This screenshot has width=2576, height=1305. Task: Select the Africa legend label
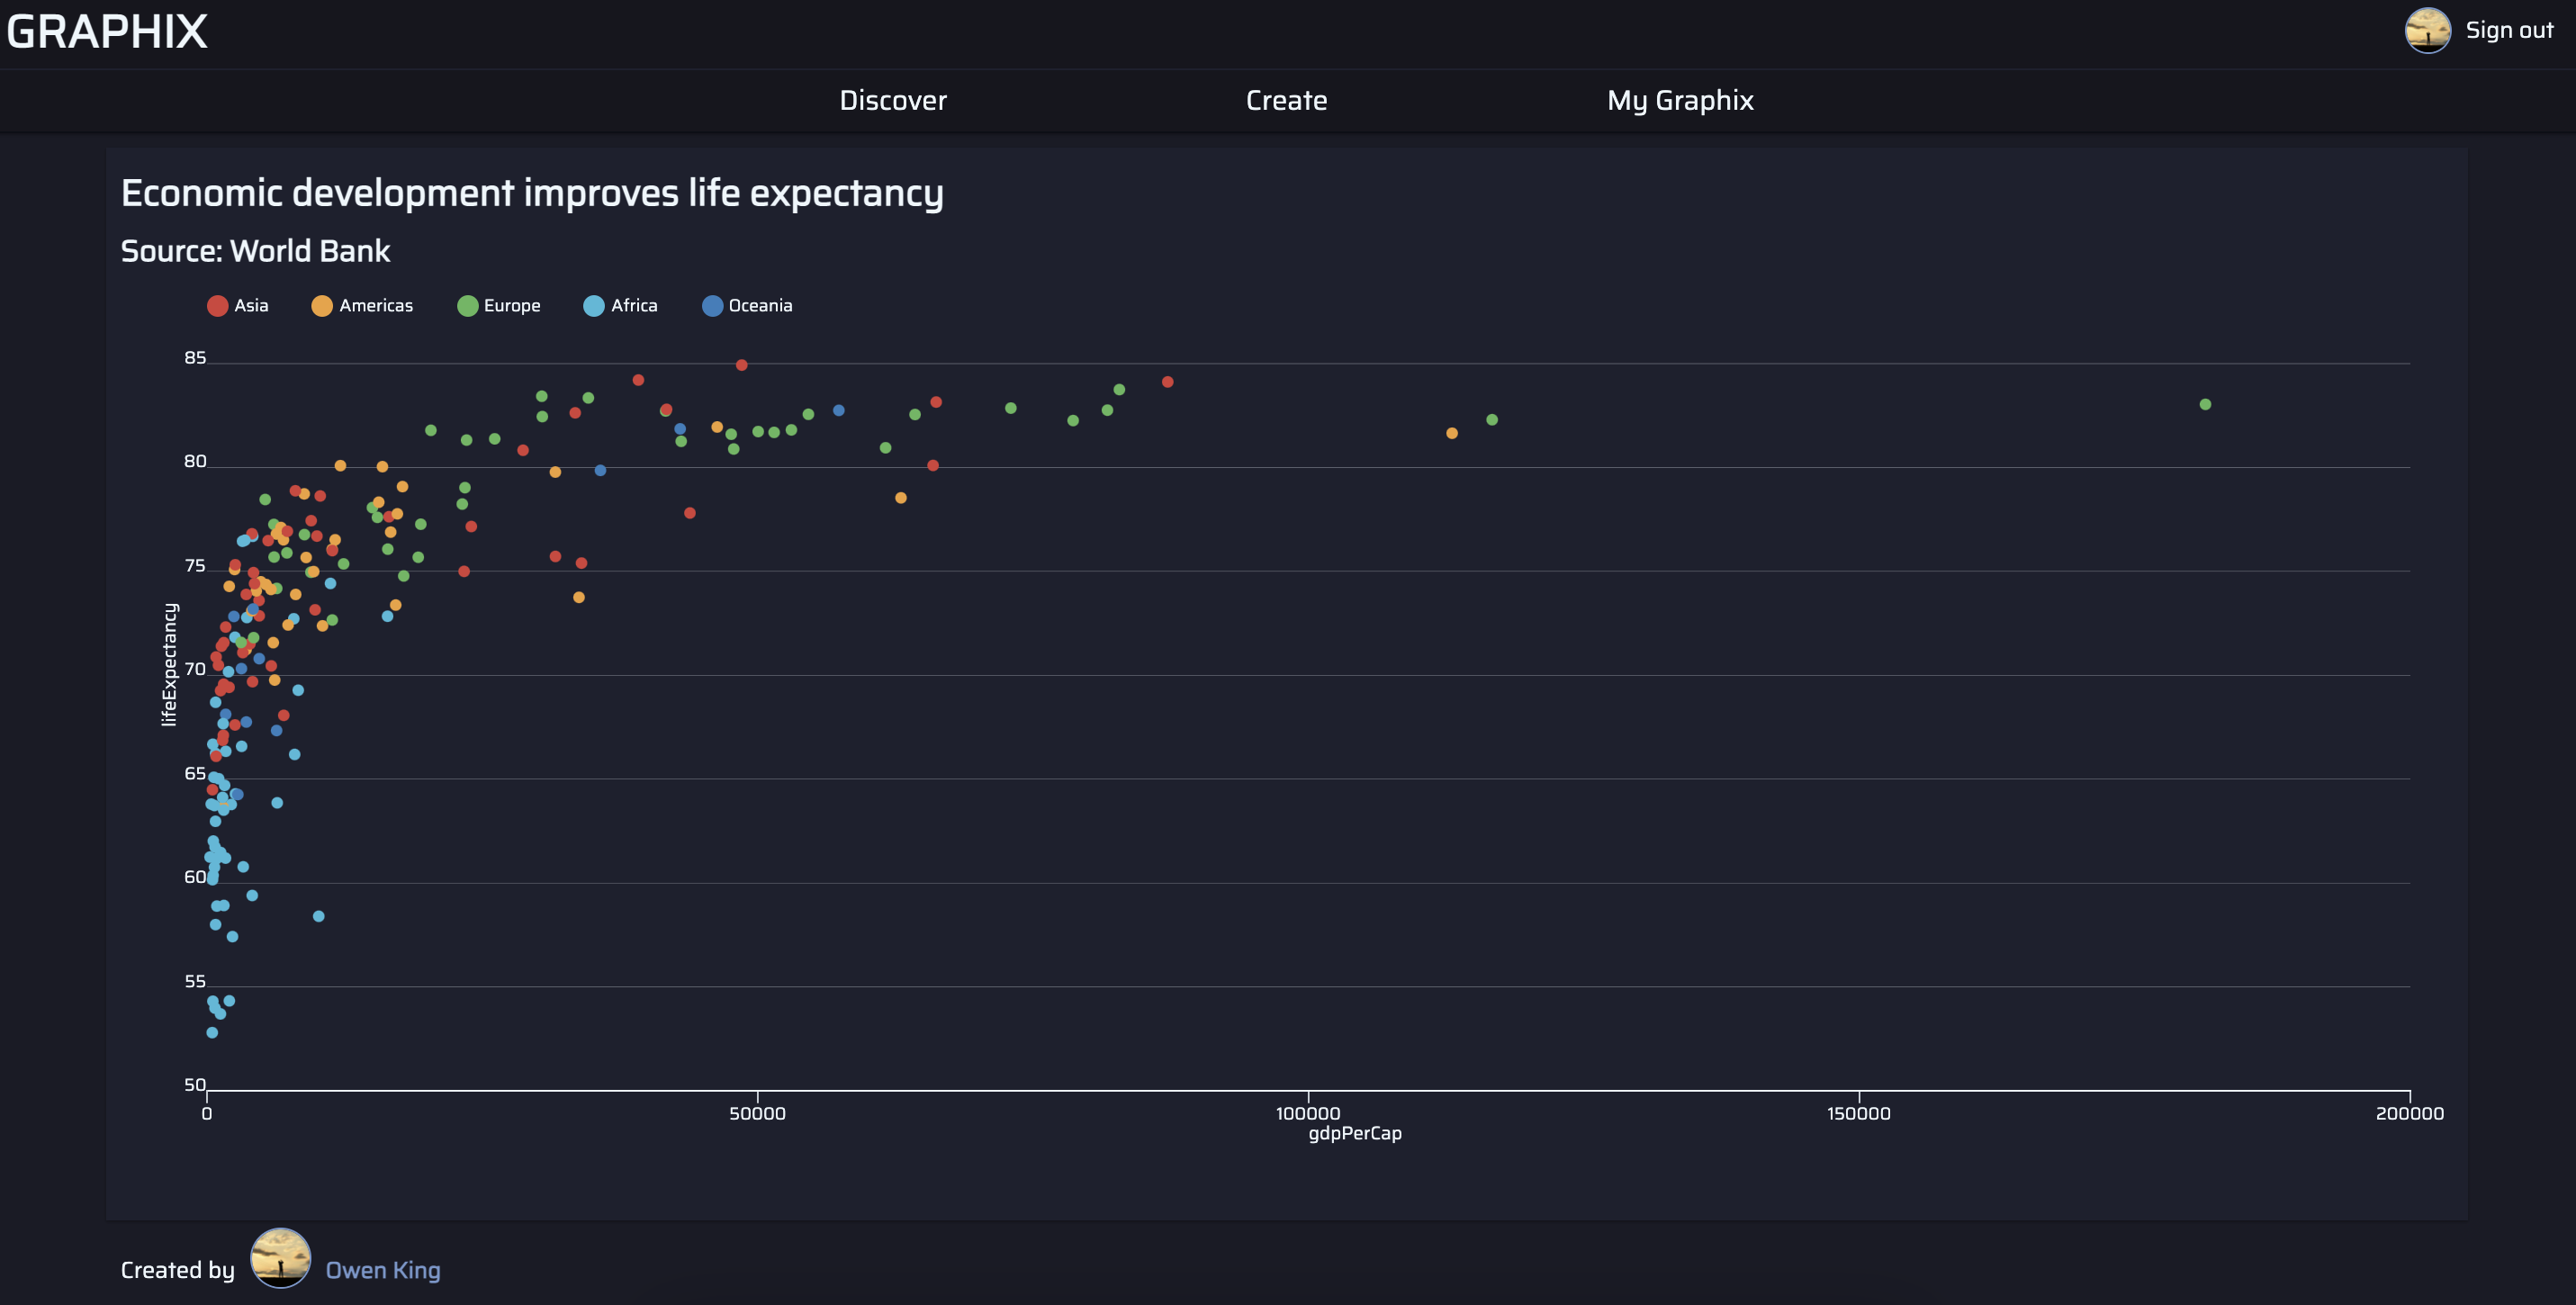634,306
